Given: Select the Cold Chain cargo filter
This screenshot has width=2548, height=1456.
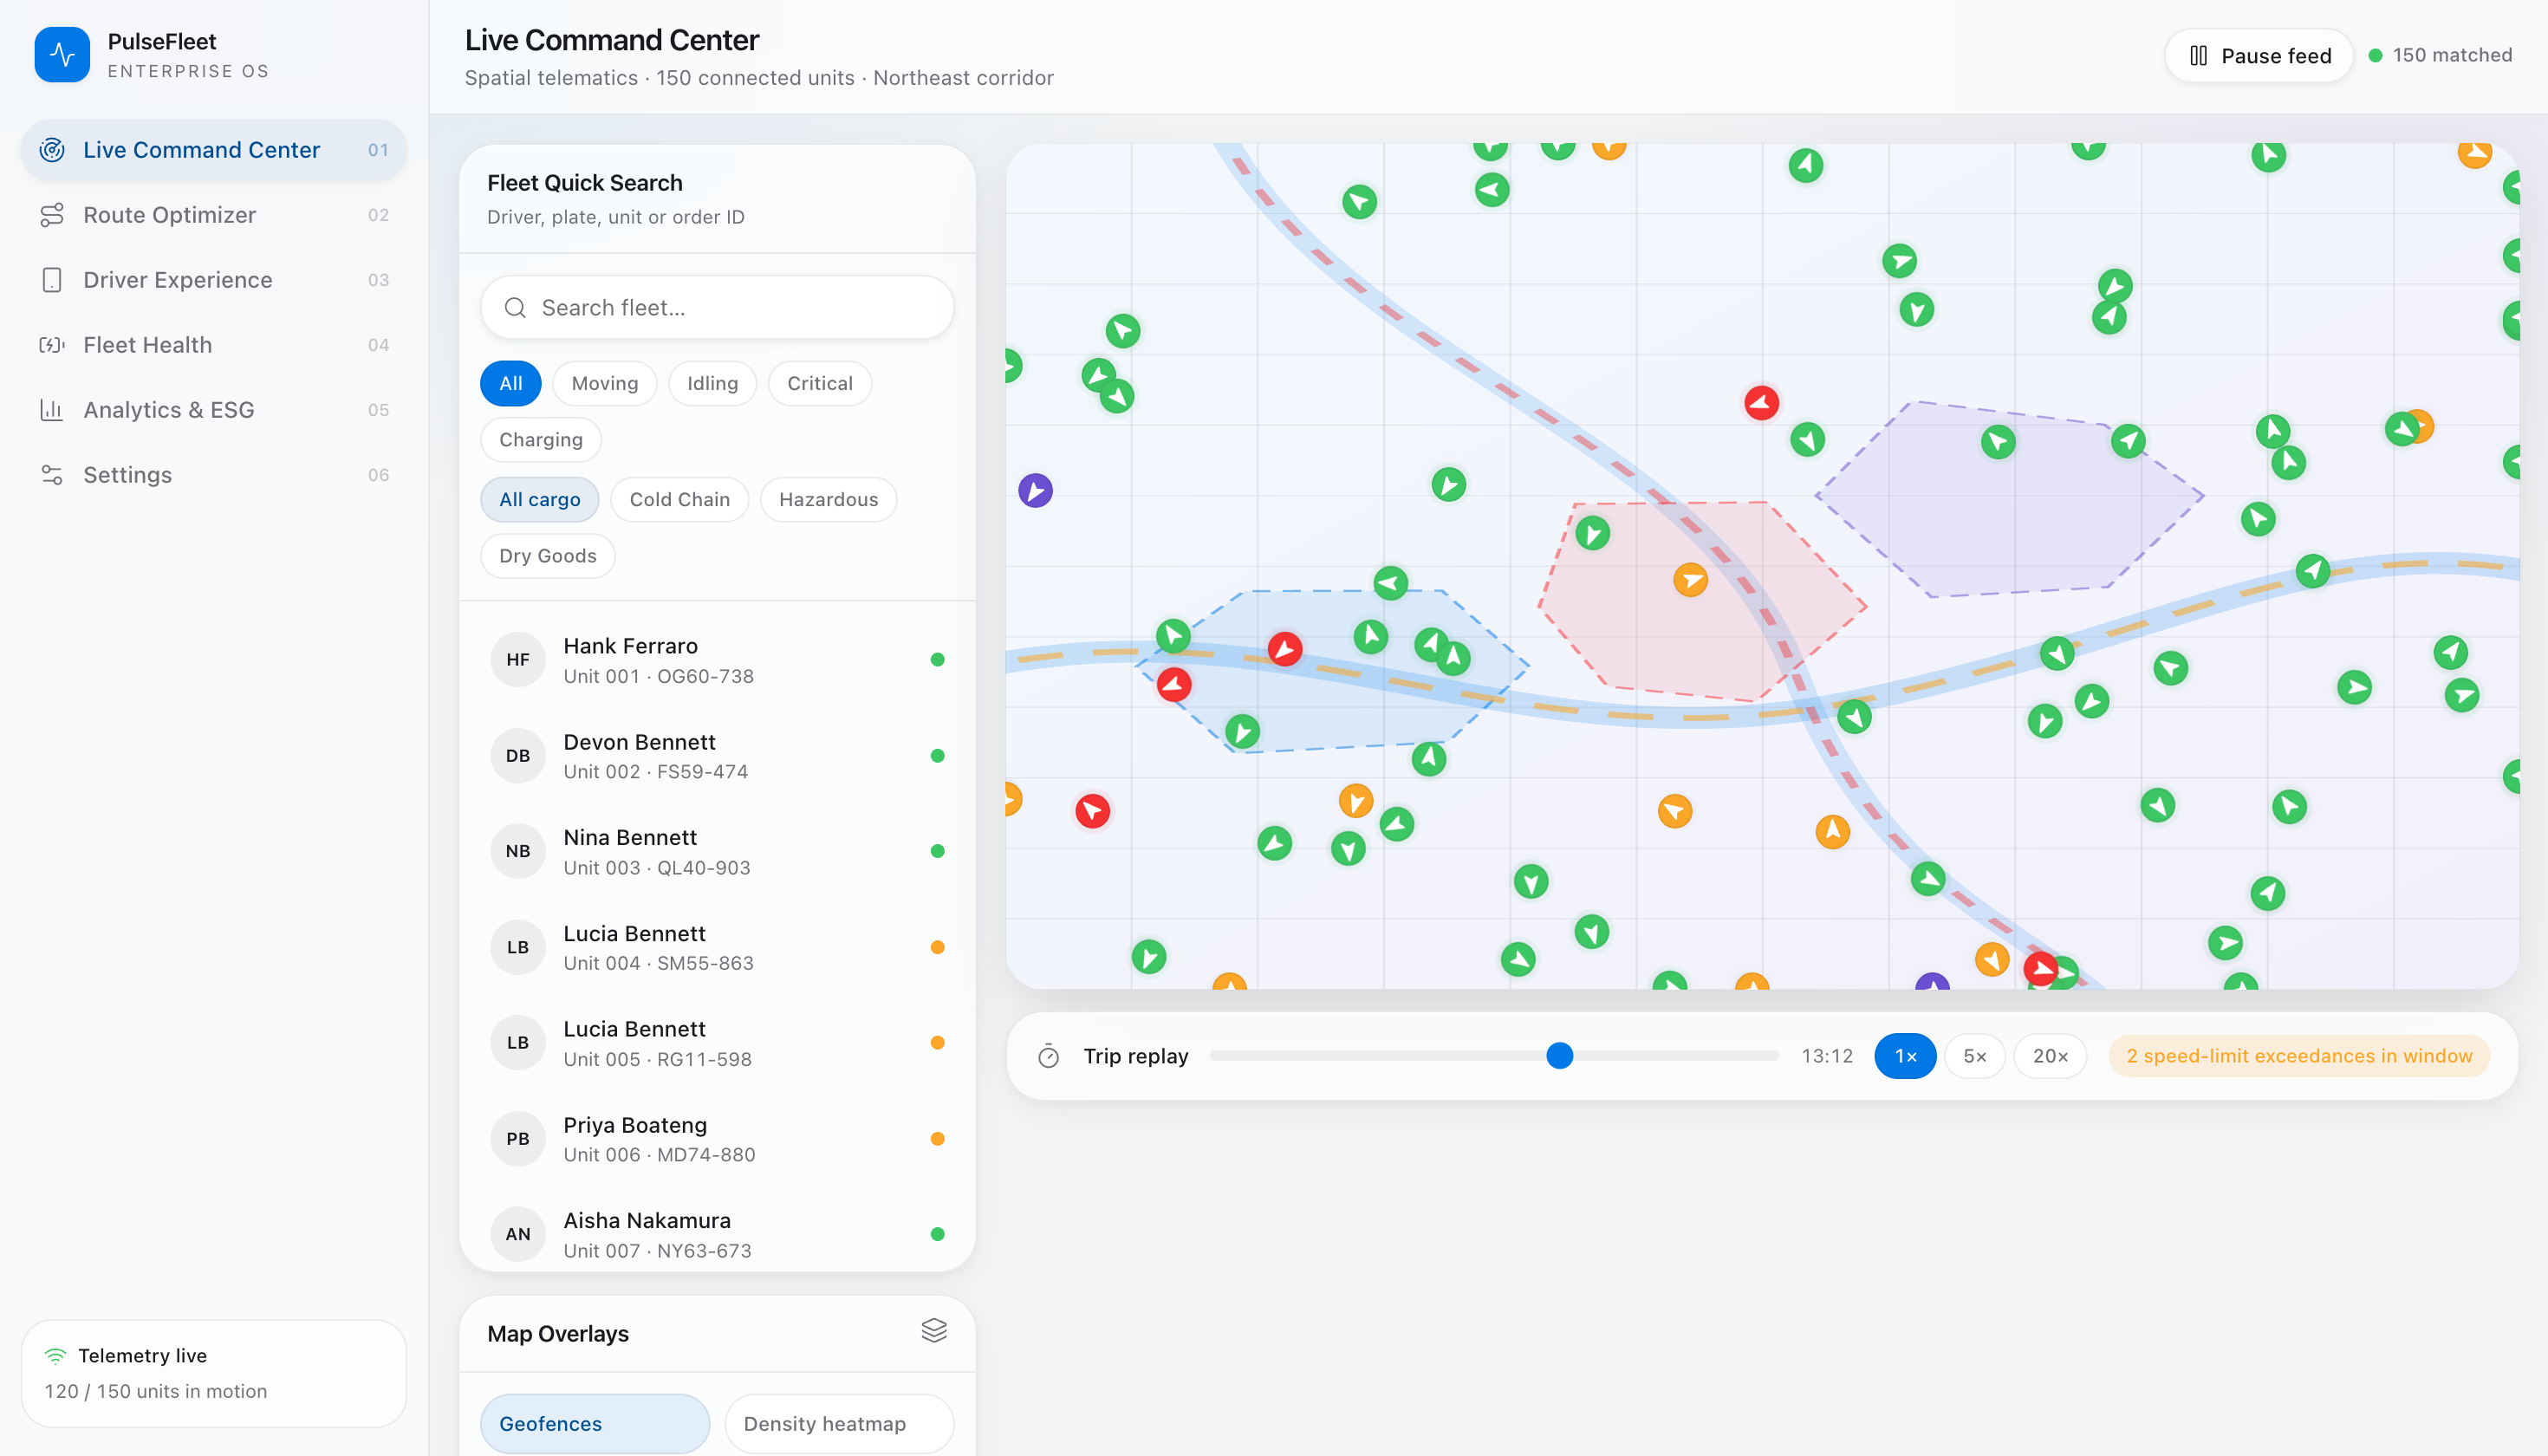Looking at the screenshot, I should [x=679, y=500].
